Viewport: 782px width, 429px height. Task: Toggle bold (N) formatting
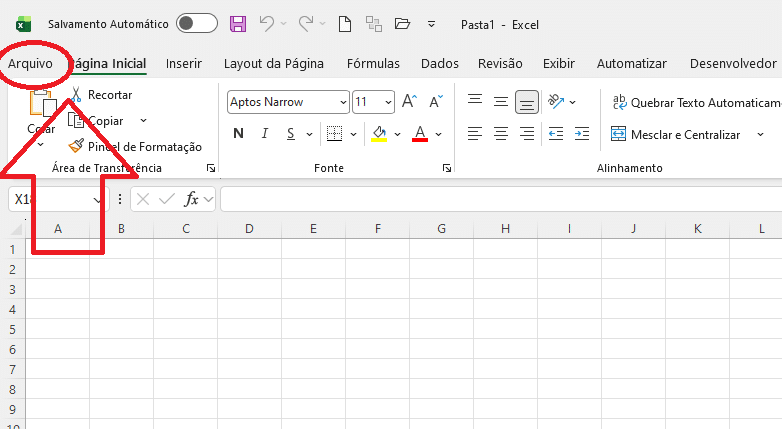tap(238, 134)
